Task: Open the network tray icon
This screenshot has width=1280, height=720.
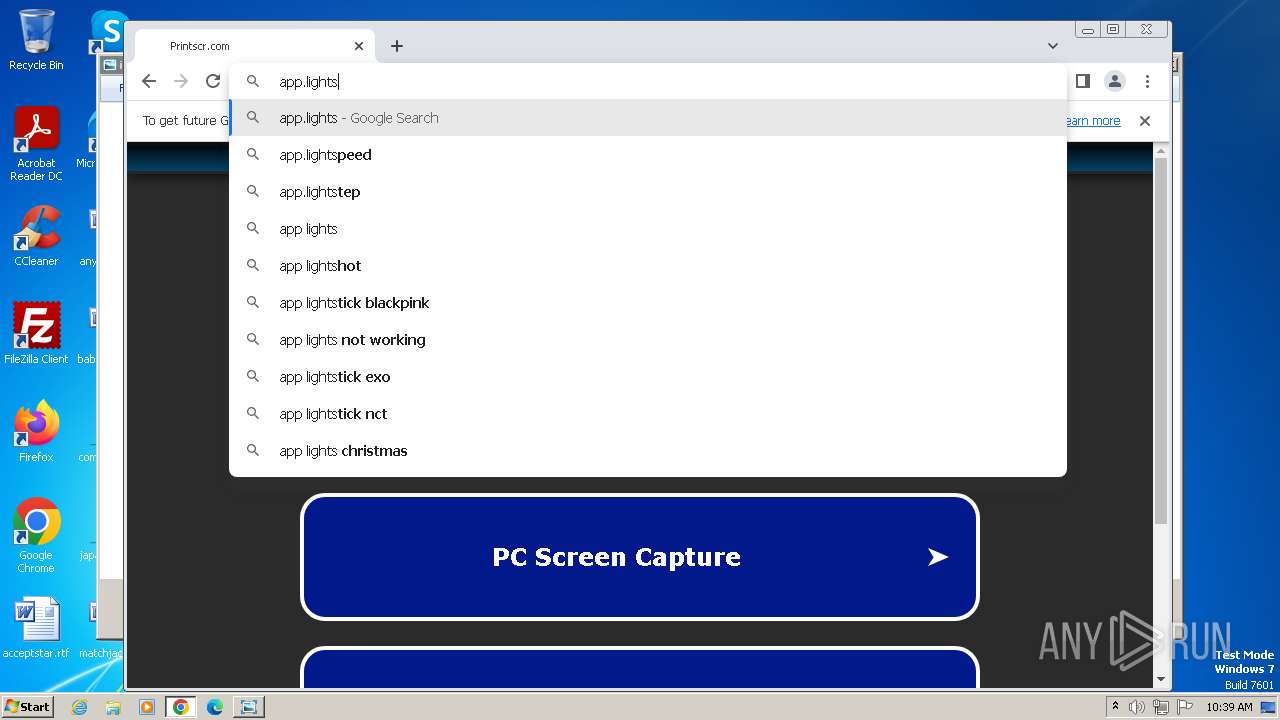Action: 1160,707
